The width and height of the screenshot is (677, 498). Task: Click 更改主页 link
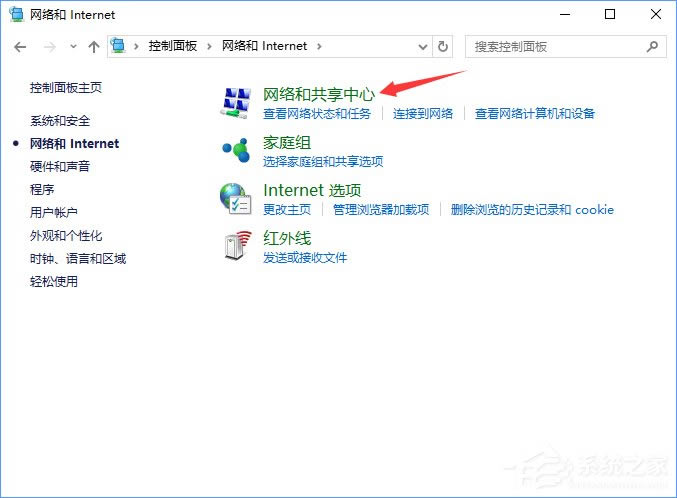pos(287,209)
